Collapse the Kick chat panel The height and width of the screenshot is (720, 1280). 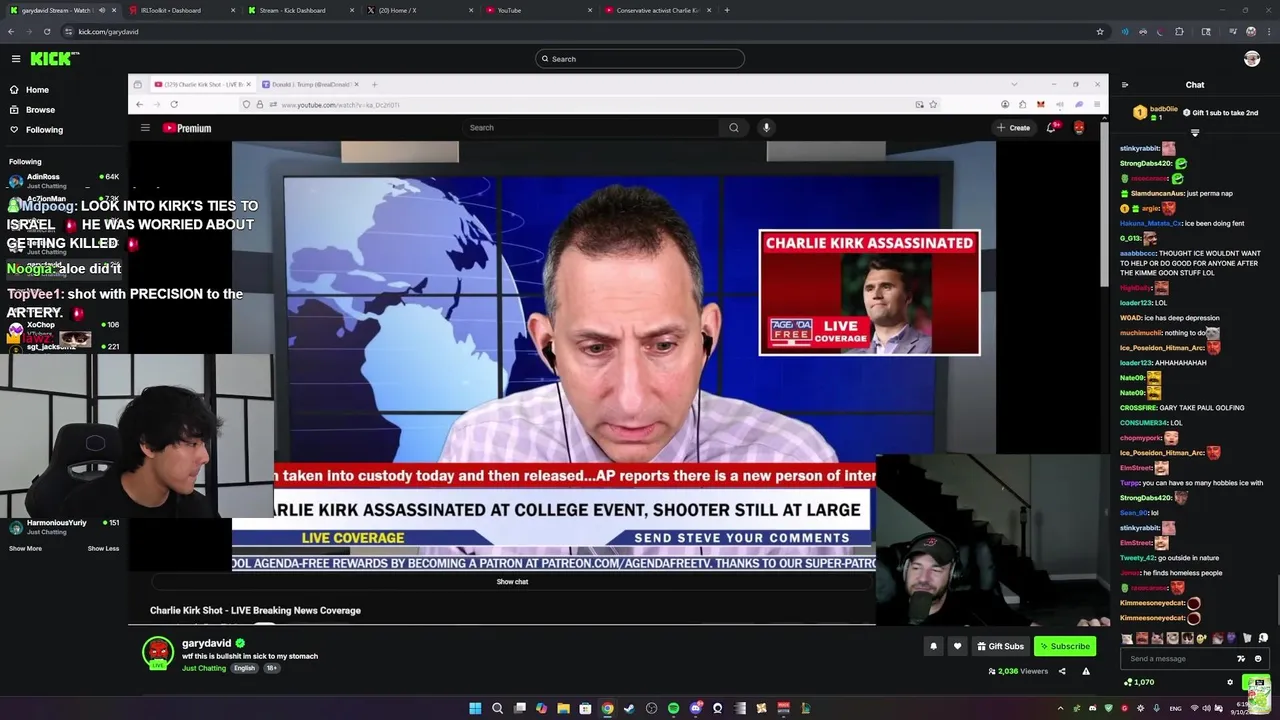1125,85
